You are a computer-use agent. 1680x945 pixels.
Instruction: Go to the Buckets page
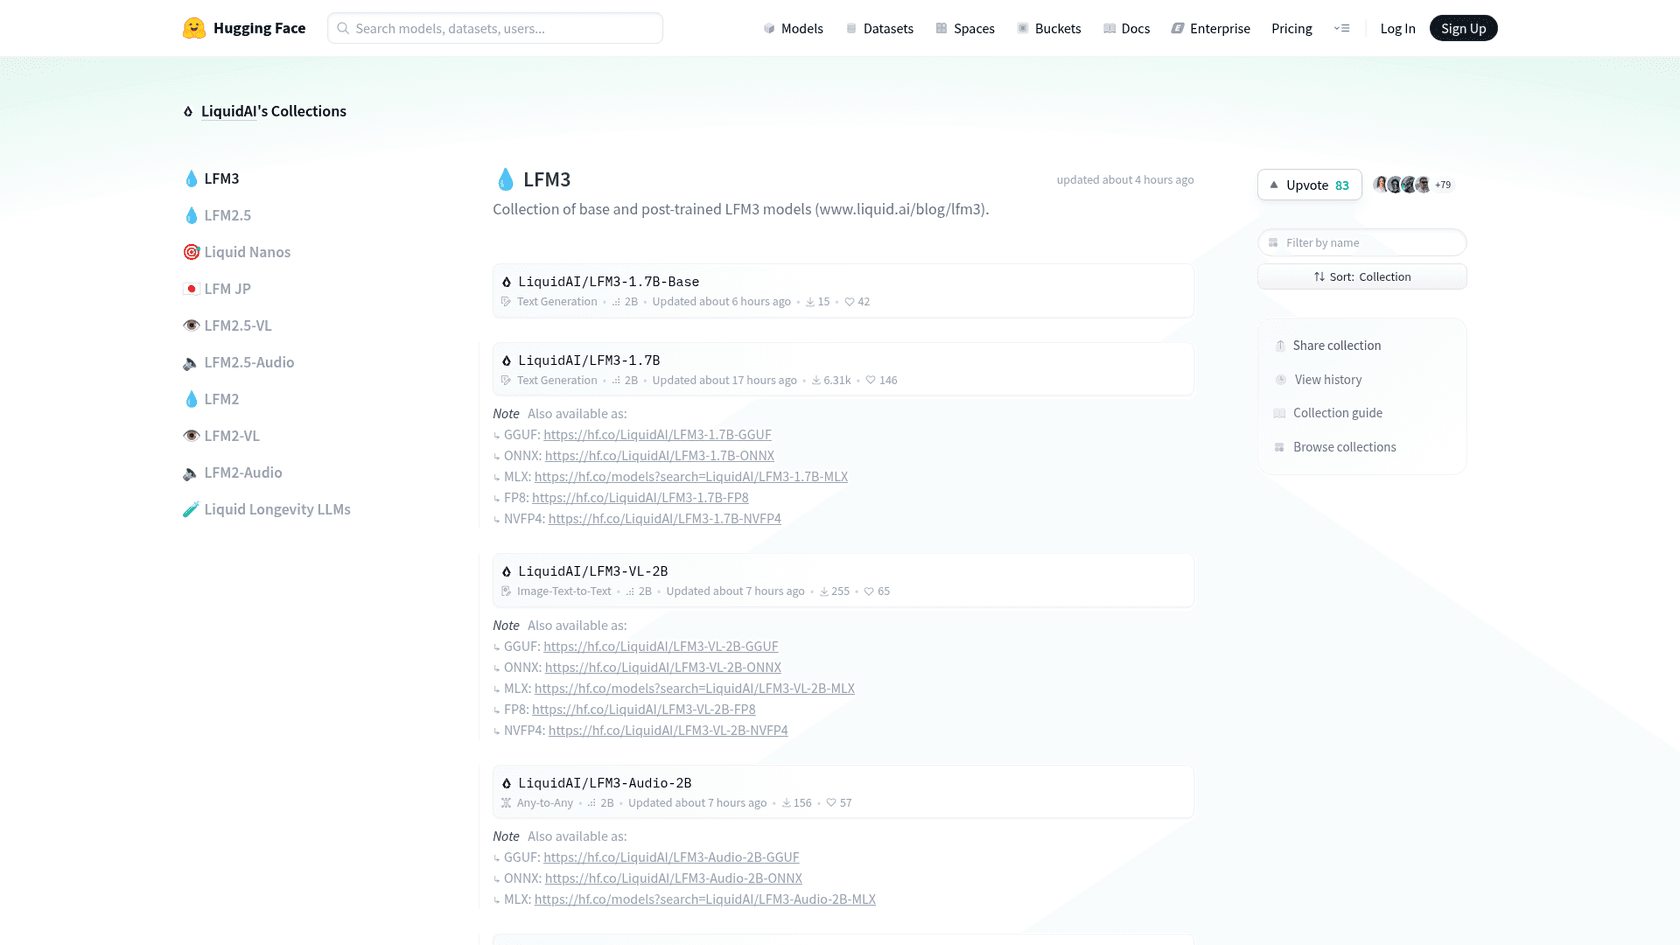[x=1049, y=28]
